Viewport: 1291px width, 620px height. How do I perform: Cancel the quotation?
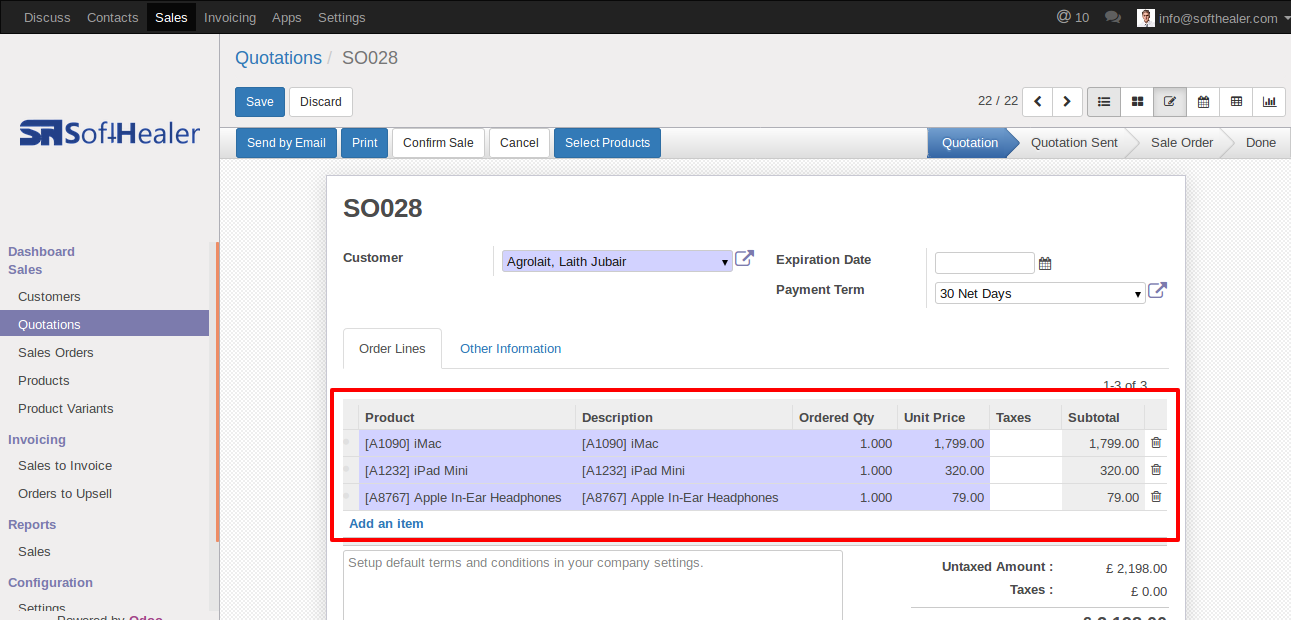click(519, 143)
